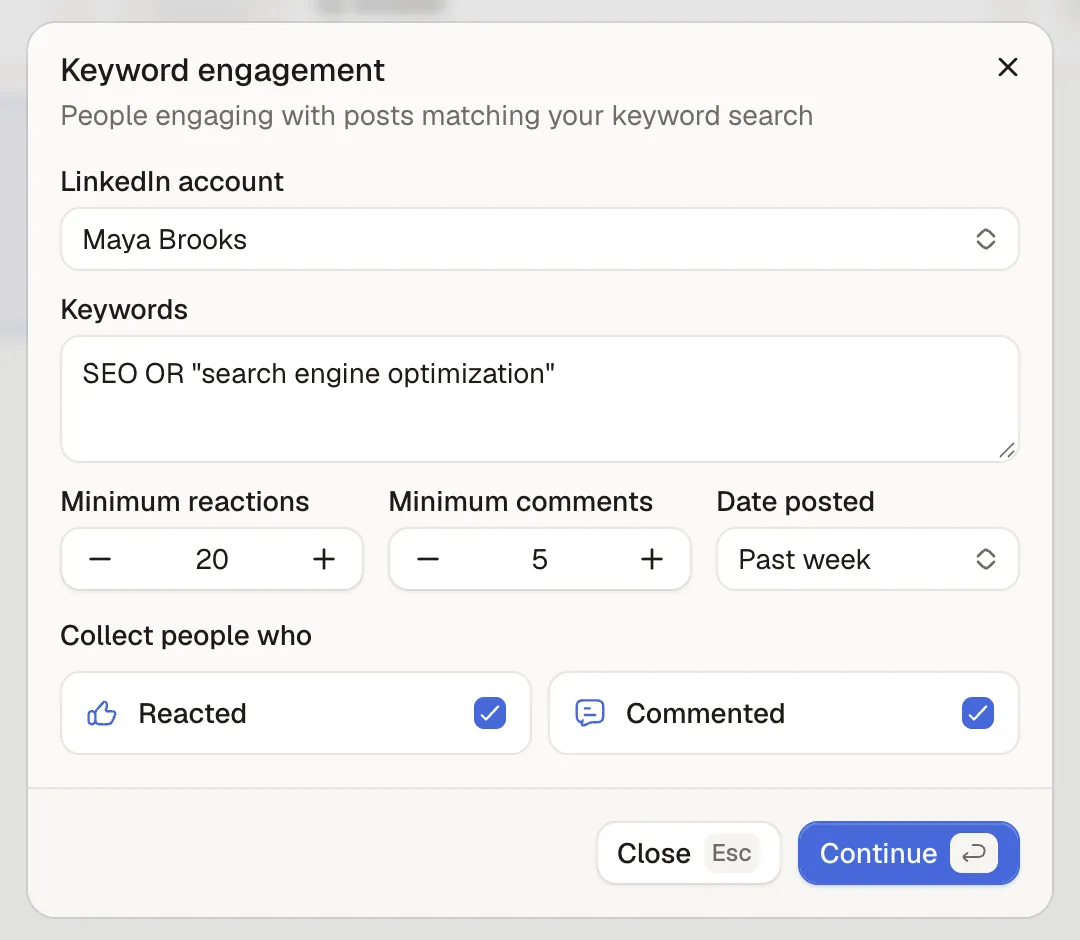This screenshot has width=1080, height=940.
Task: Click the Esc key badge on Close
Action: (x=731, y=853)
